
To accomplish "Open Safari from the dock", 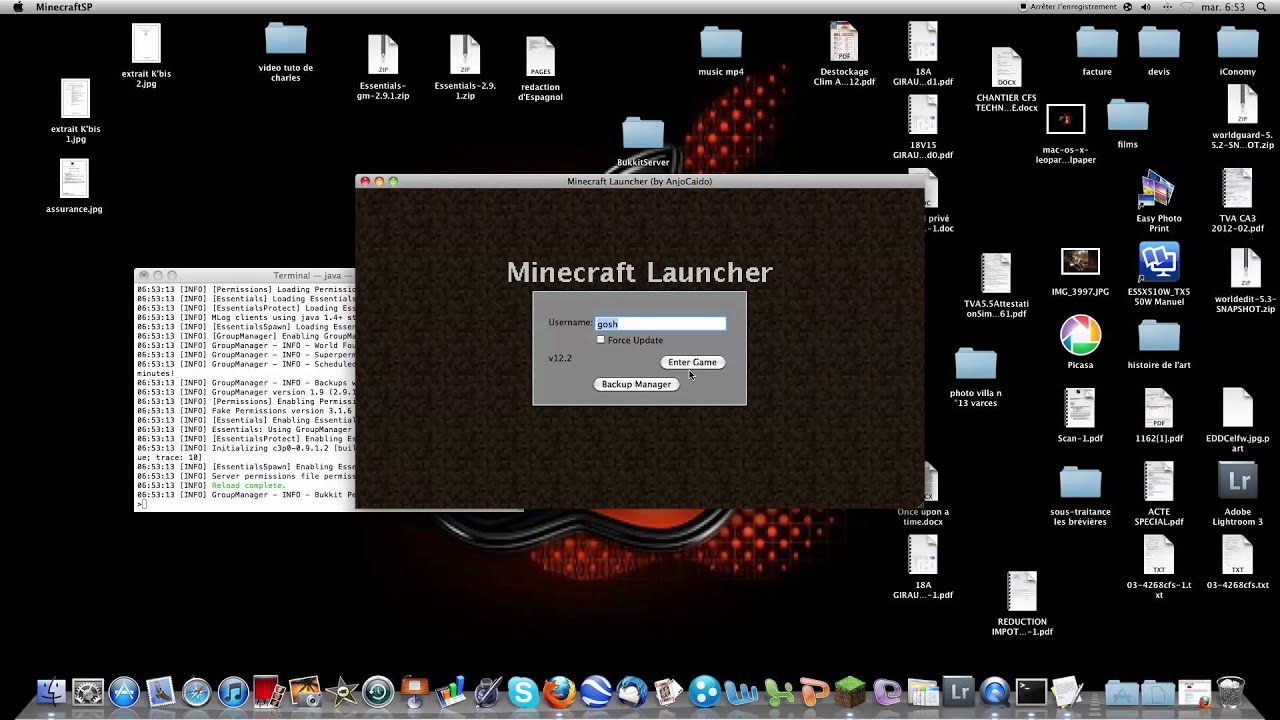I will (197, 692).
